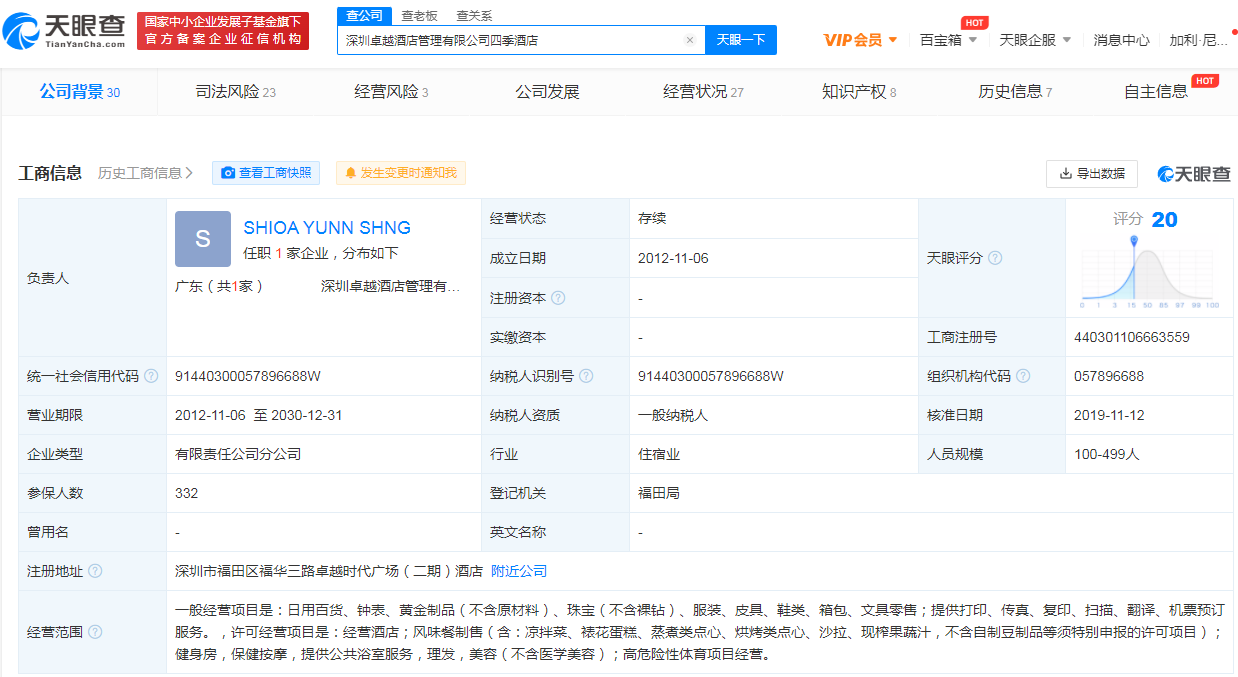The height and width of the screenshot is (677, 1238).
Task: Open the 经营风险 tab
Action: (x=391, y=92)
